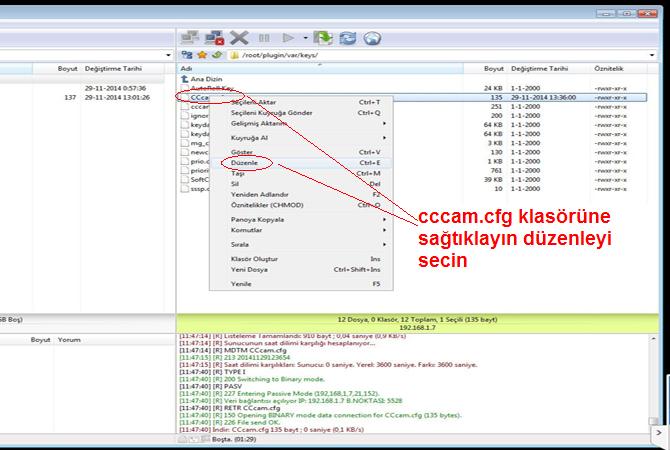Screen dimensions: 670x450
Task: Click the left pane Değiştirme Tarihi header
Action: pyautogui.click(x=122, y=68)
